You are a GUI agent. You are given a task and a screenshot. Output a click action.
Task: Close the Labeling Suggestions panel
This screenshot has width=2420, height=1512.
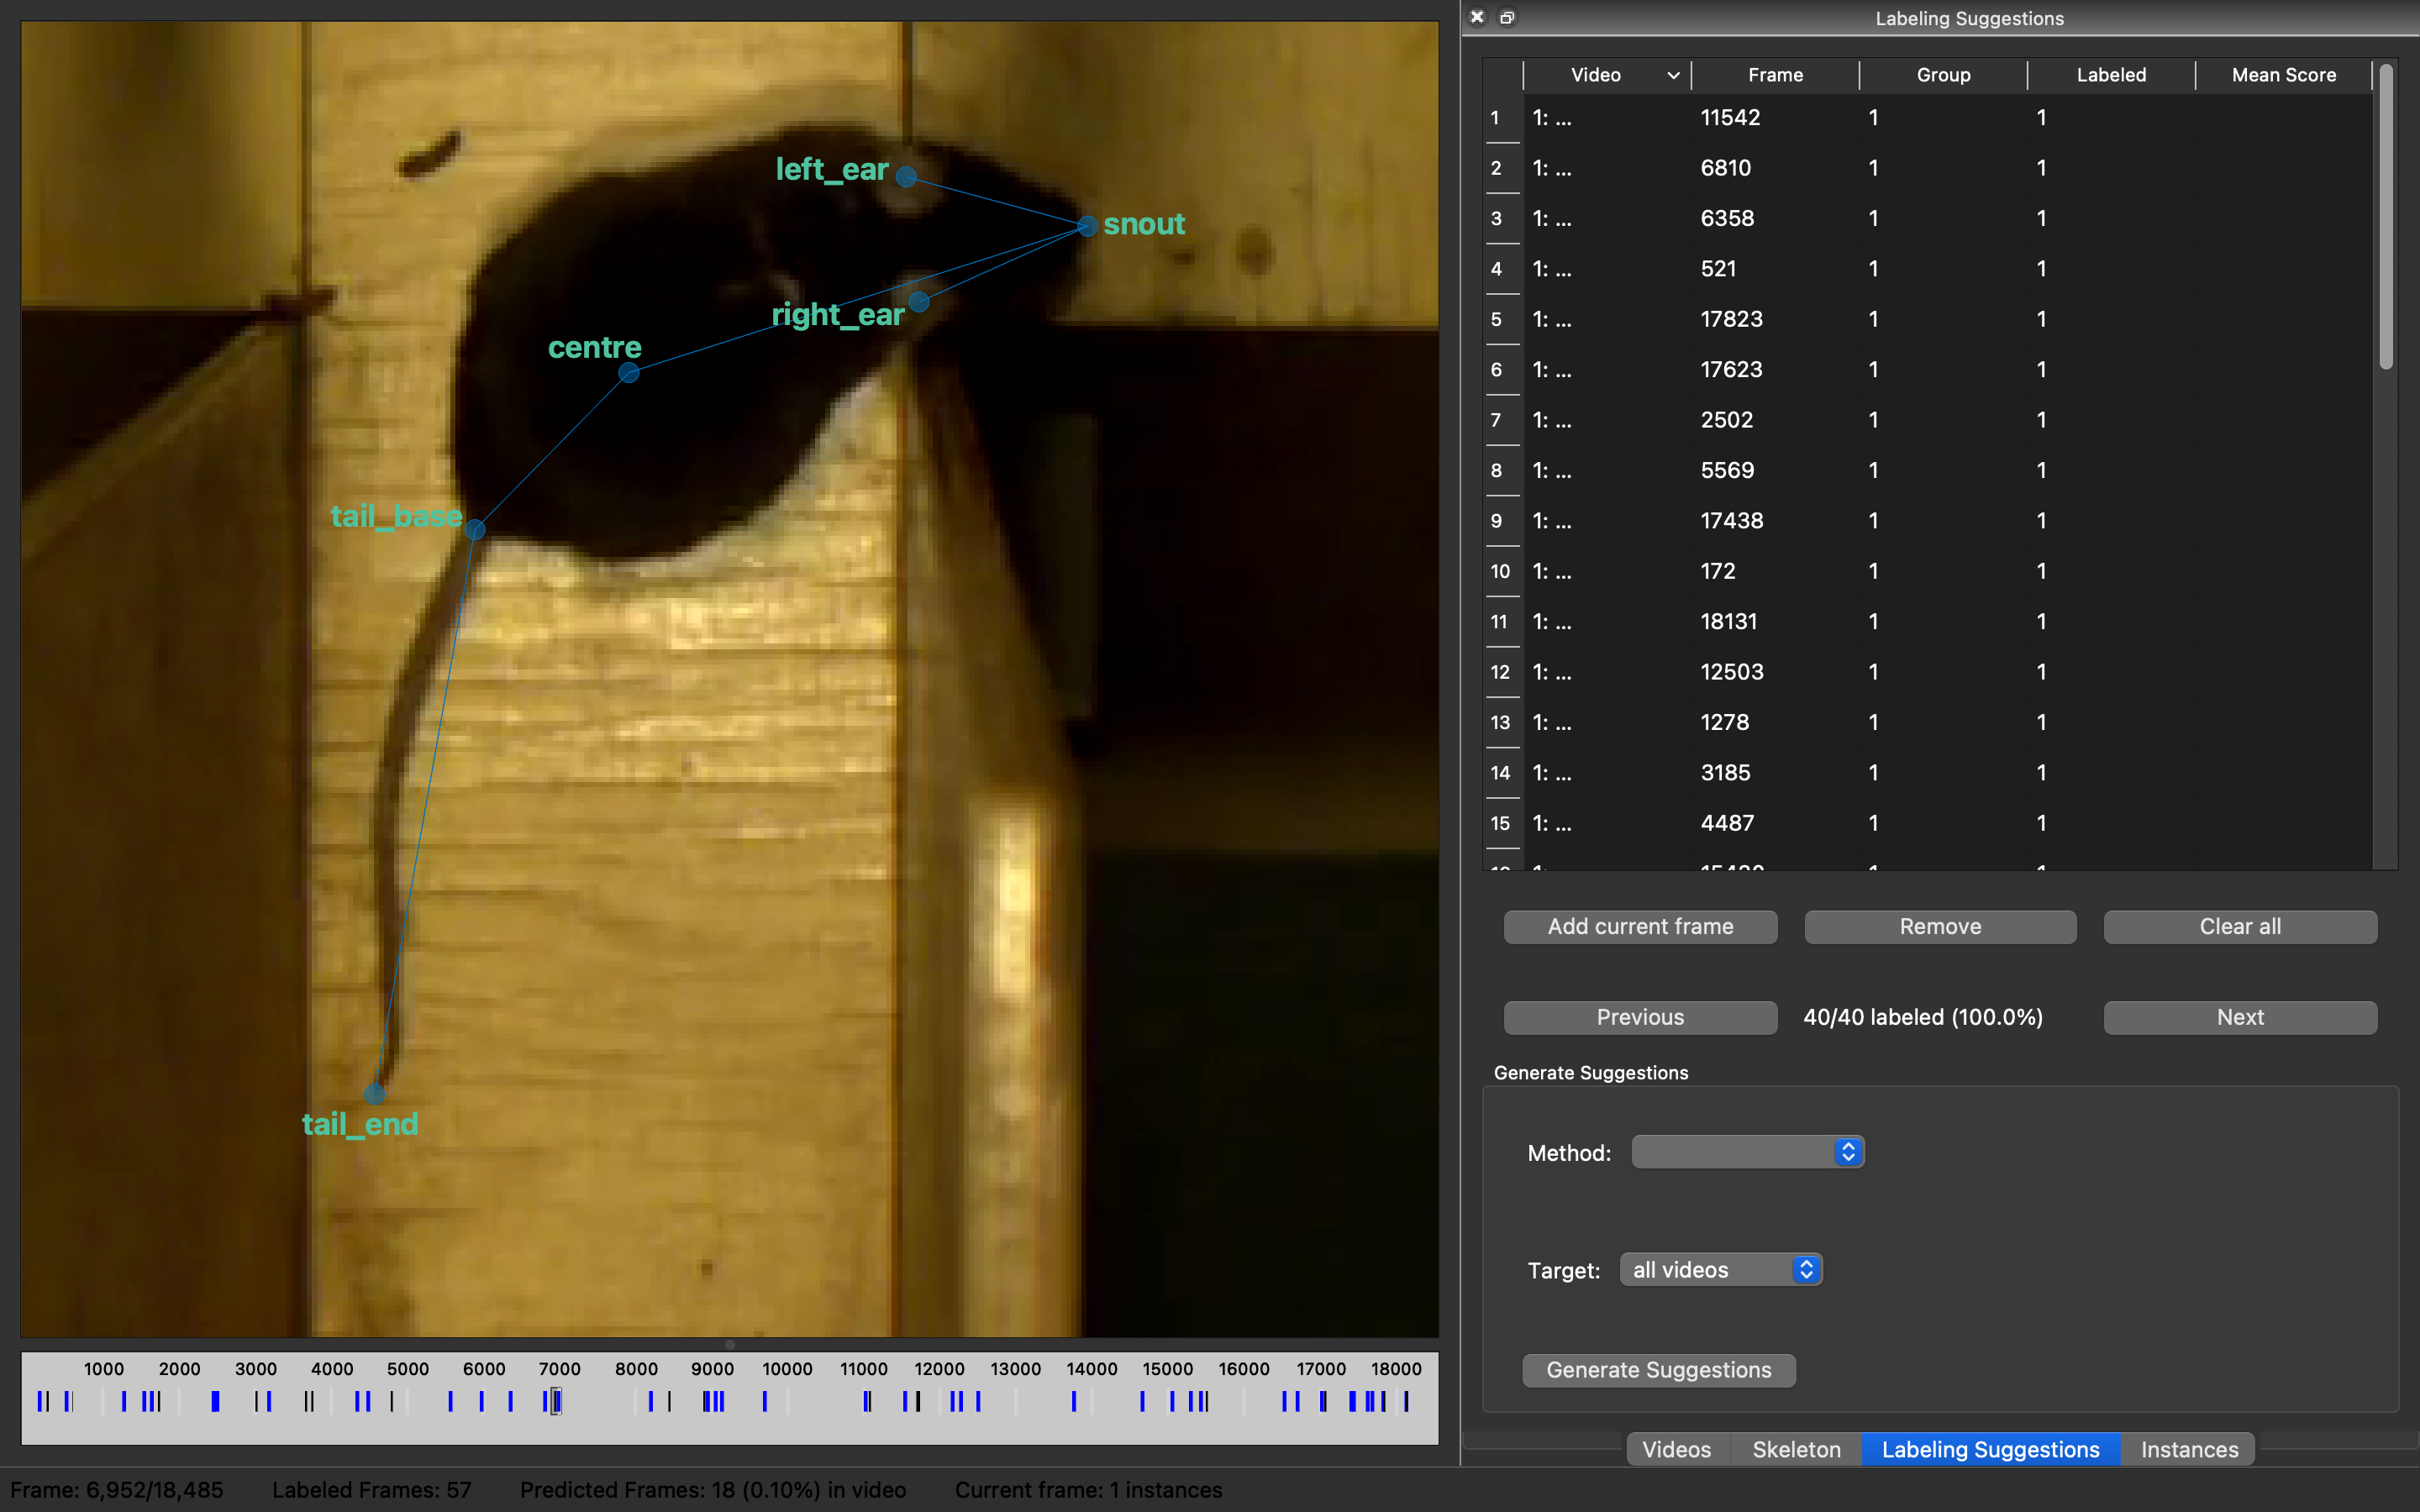[x=1477, y=17]
